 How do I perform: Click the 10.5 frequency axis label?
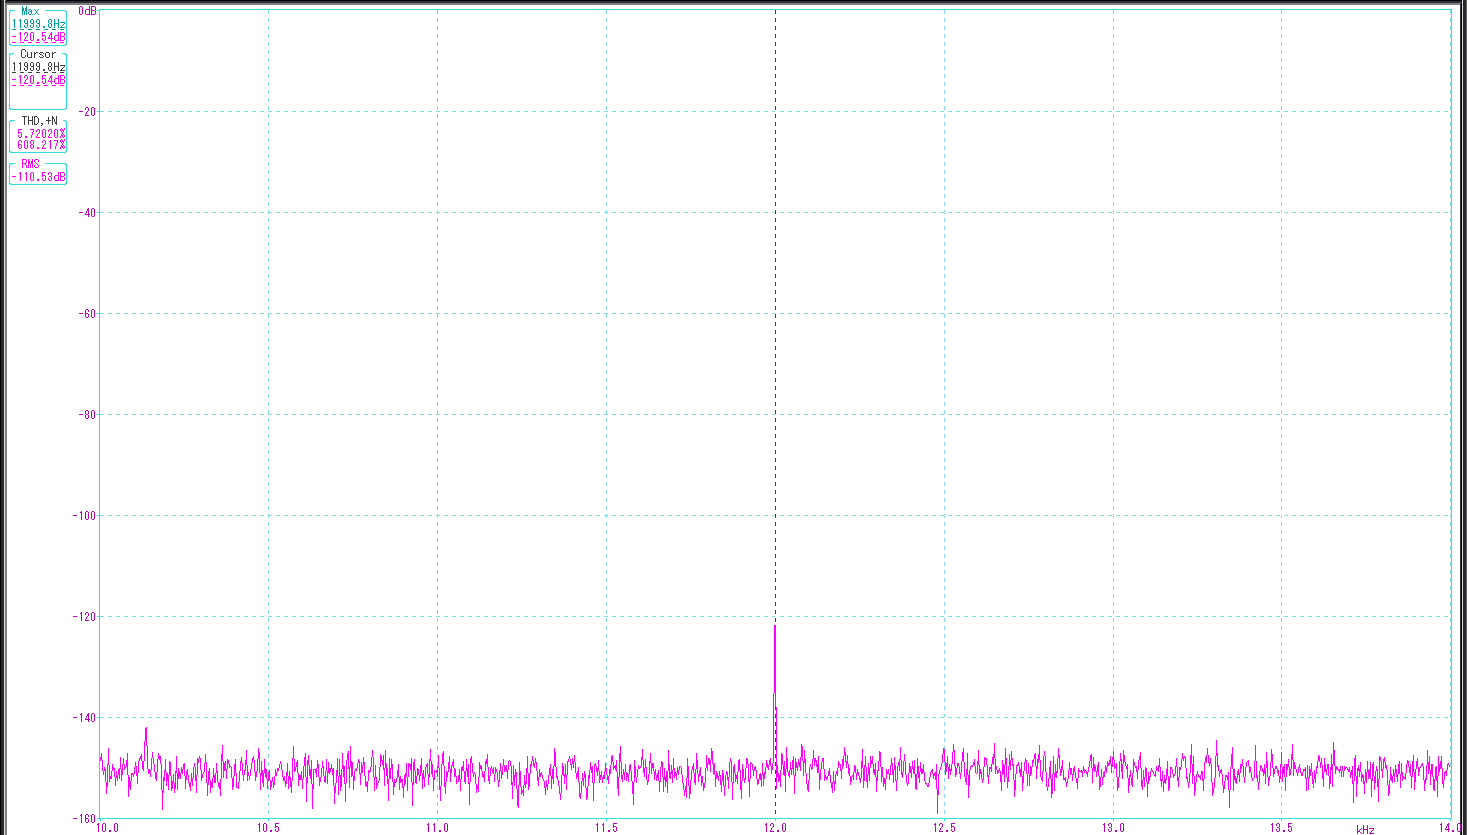click(268, 828)
